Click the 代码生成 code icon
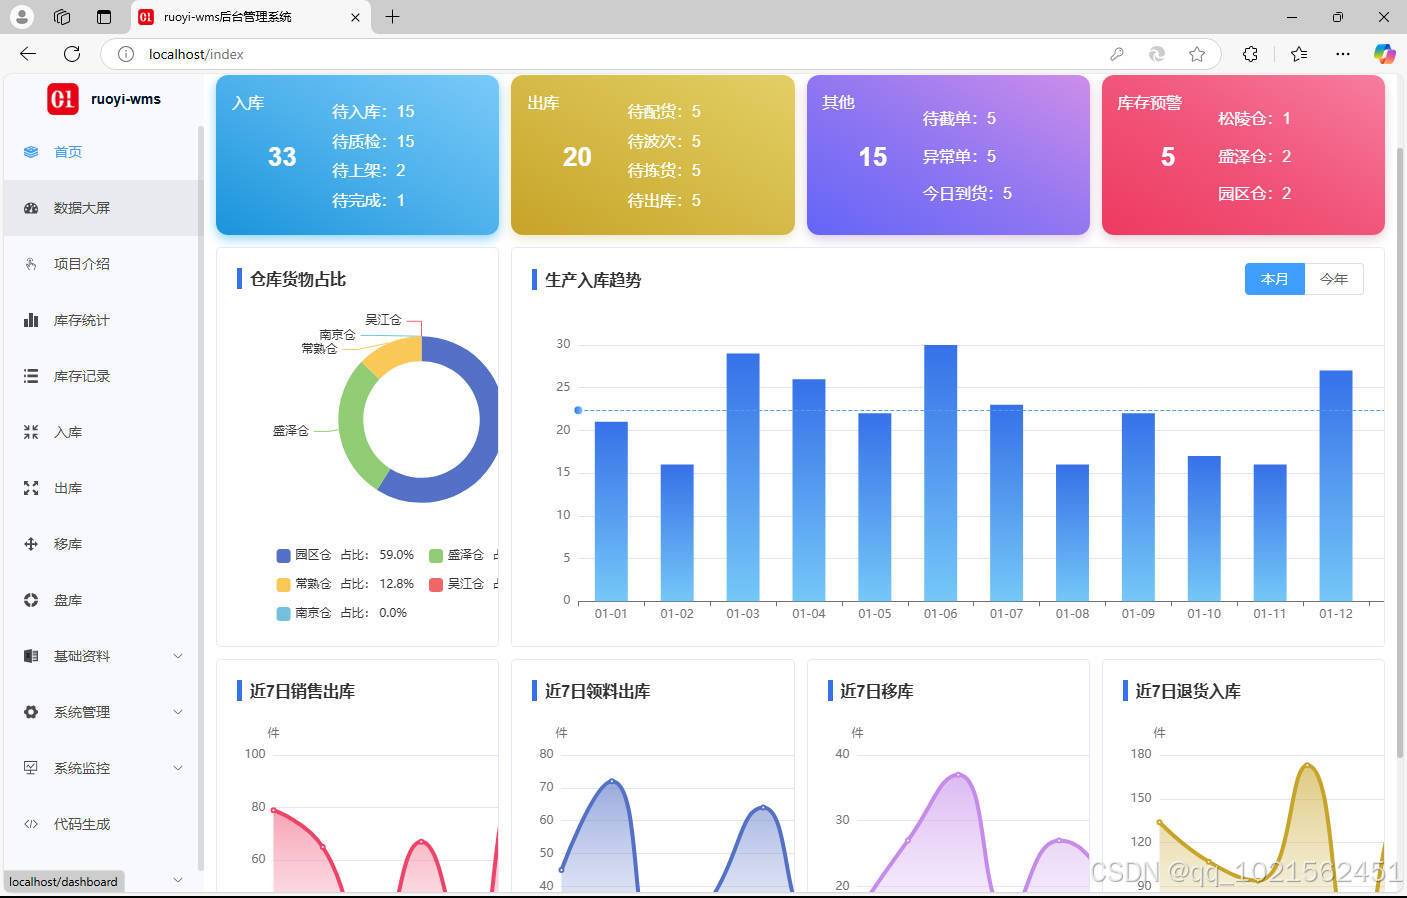 click(31, 824)
